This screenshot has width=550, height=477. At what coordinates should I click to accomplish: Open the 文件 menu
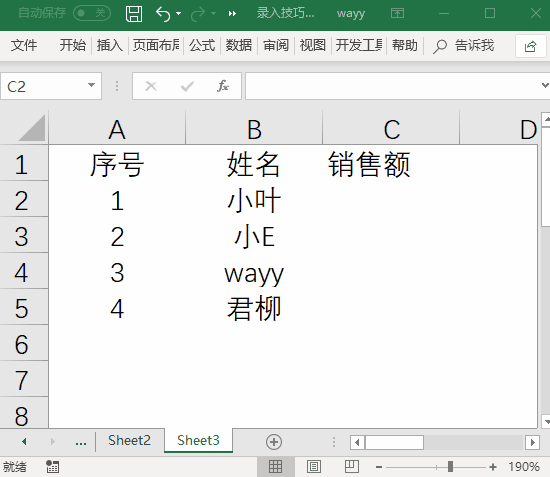click(24, 45)
